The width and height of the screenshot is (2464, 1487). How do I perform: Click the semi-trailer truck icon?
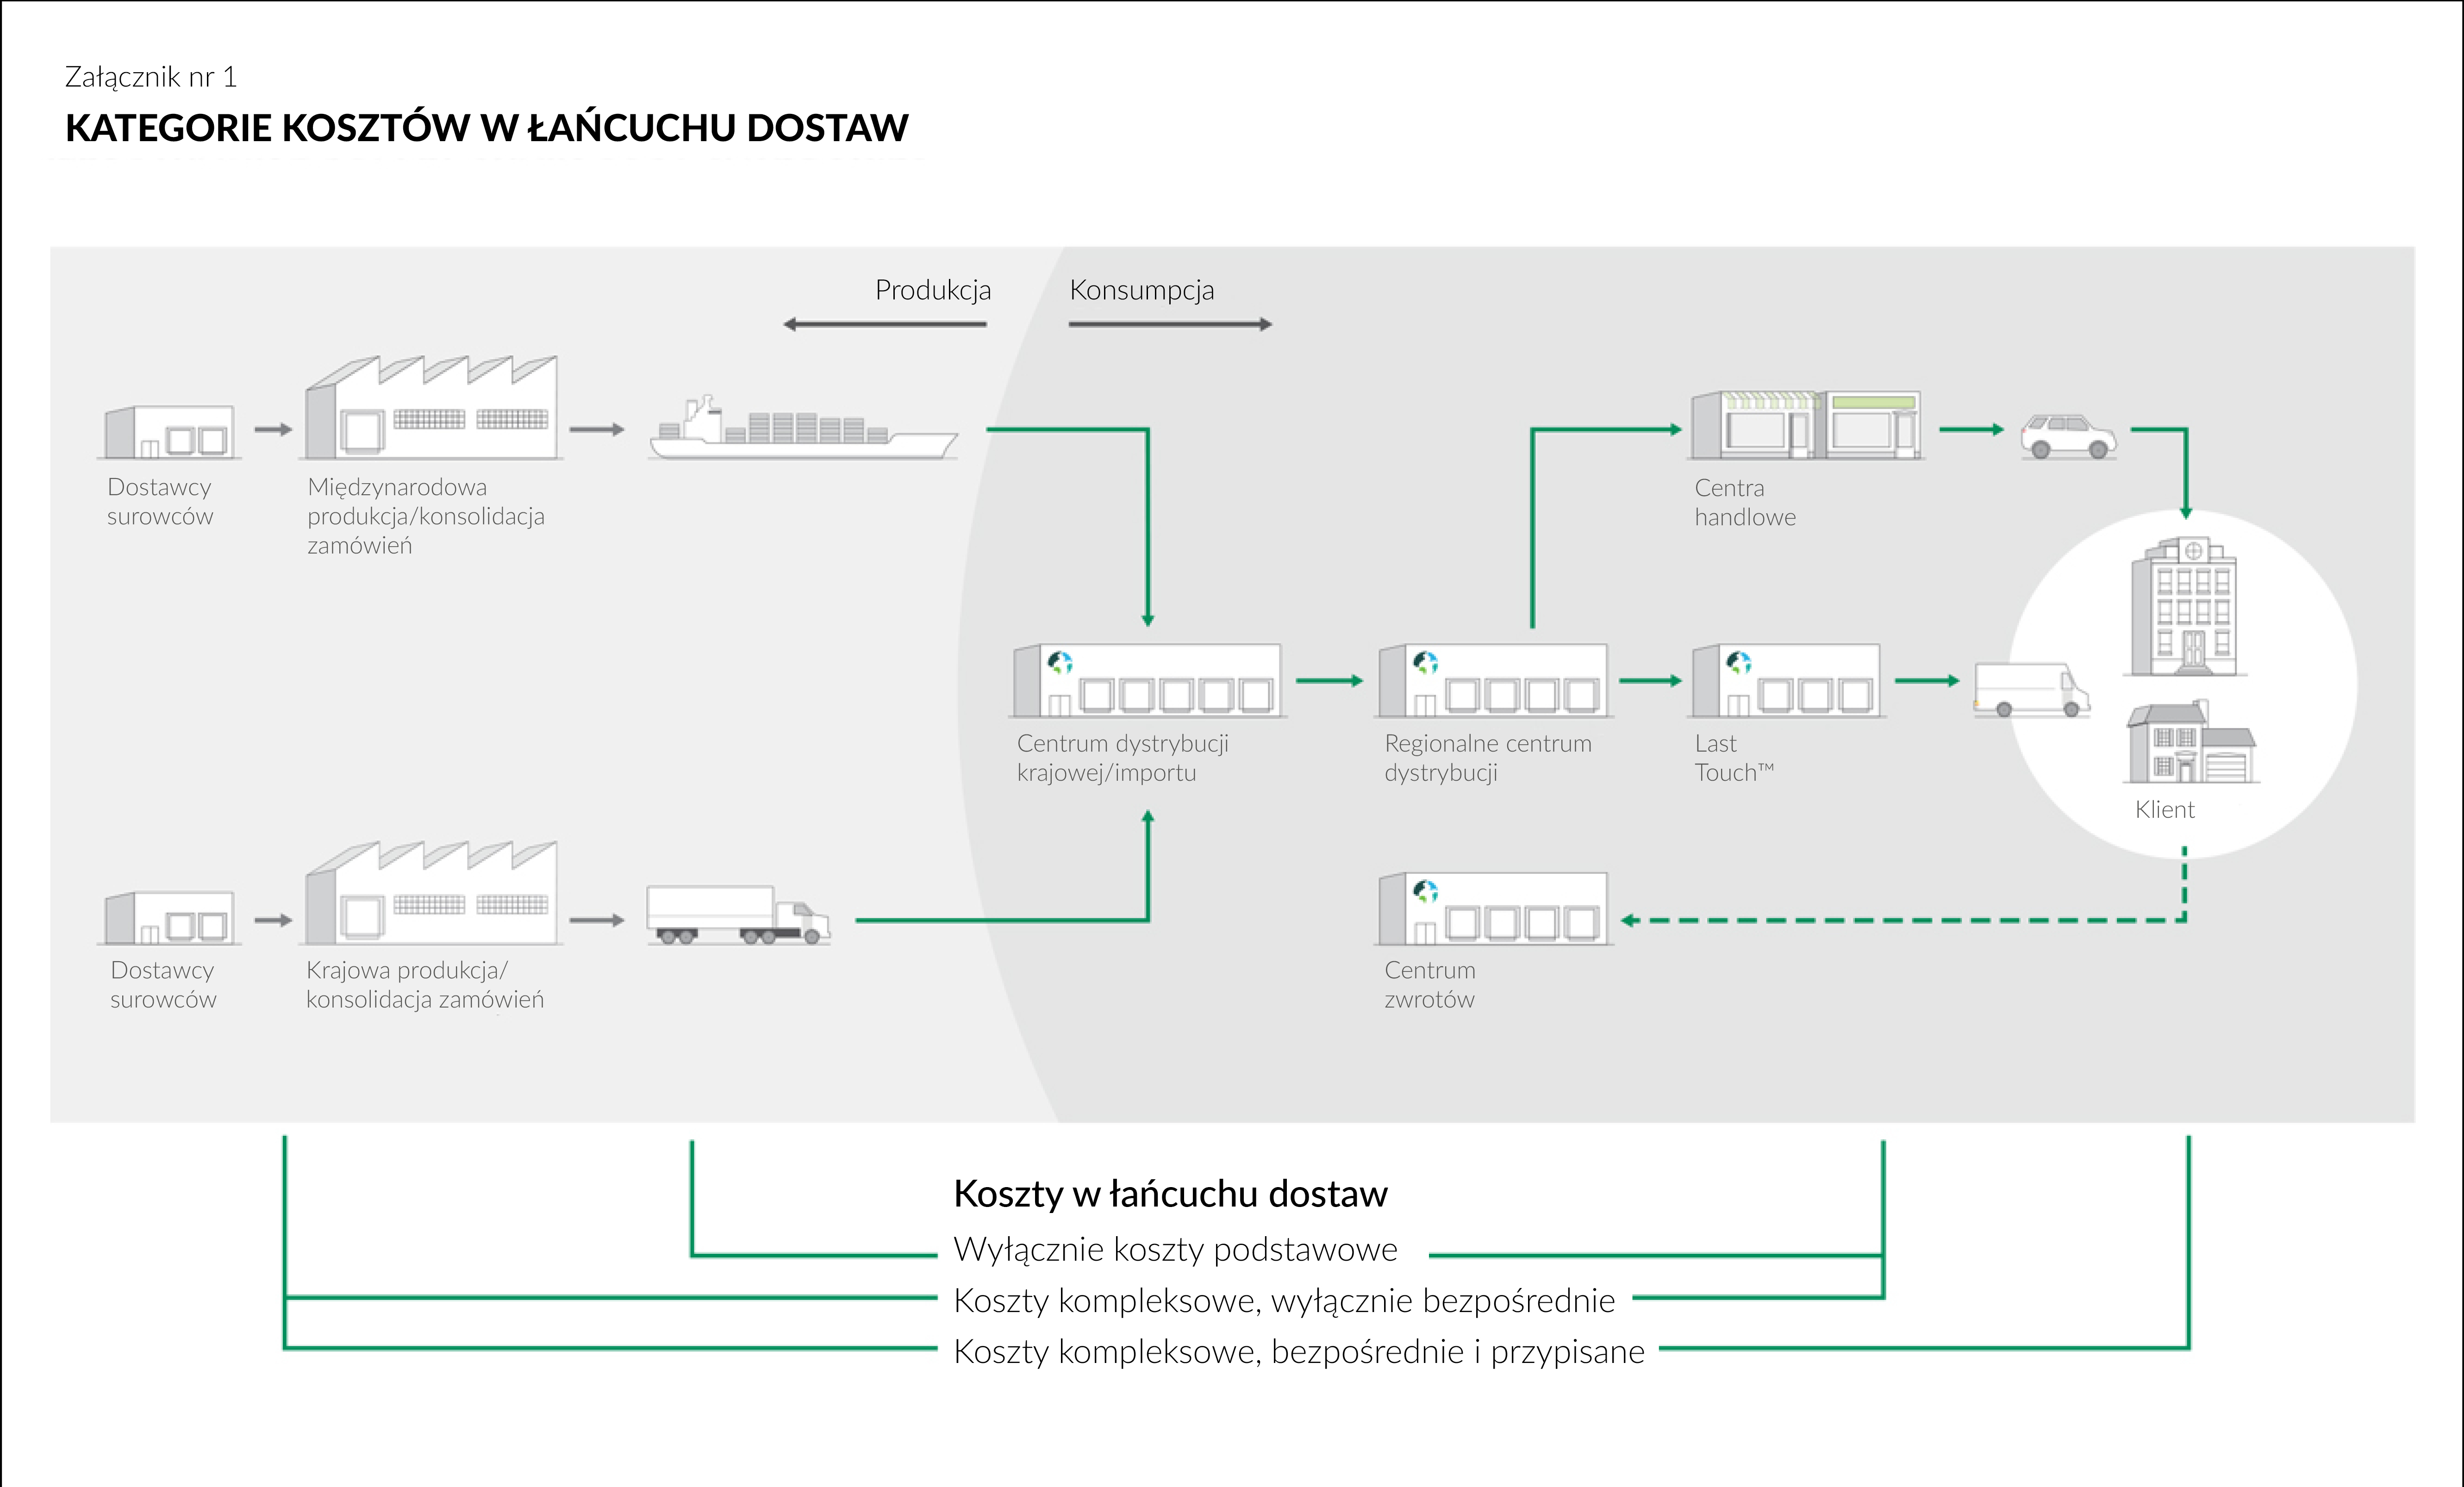(x=738, y=915)
